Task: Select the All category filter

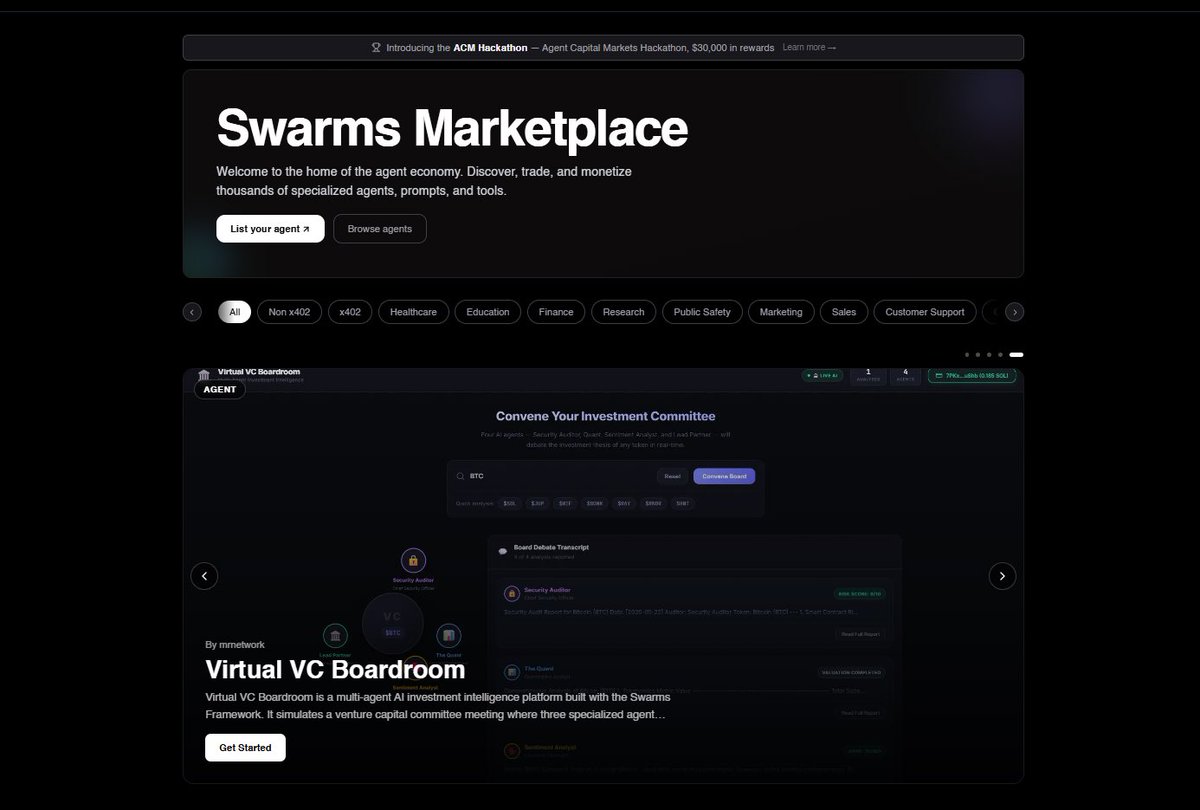Action: tap(234, 312)
